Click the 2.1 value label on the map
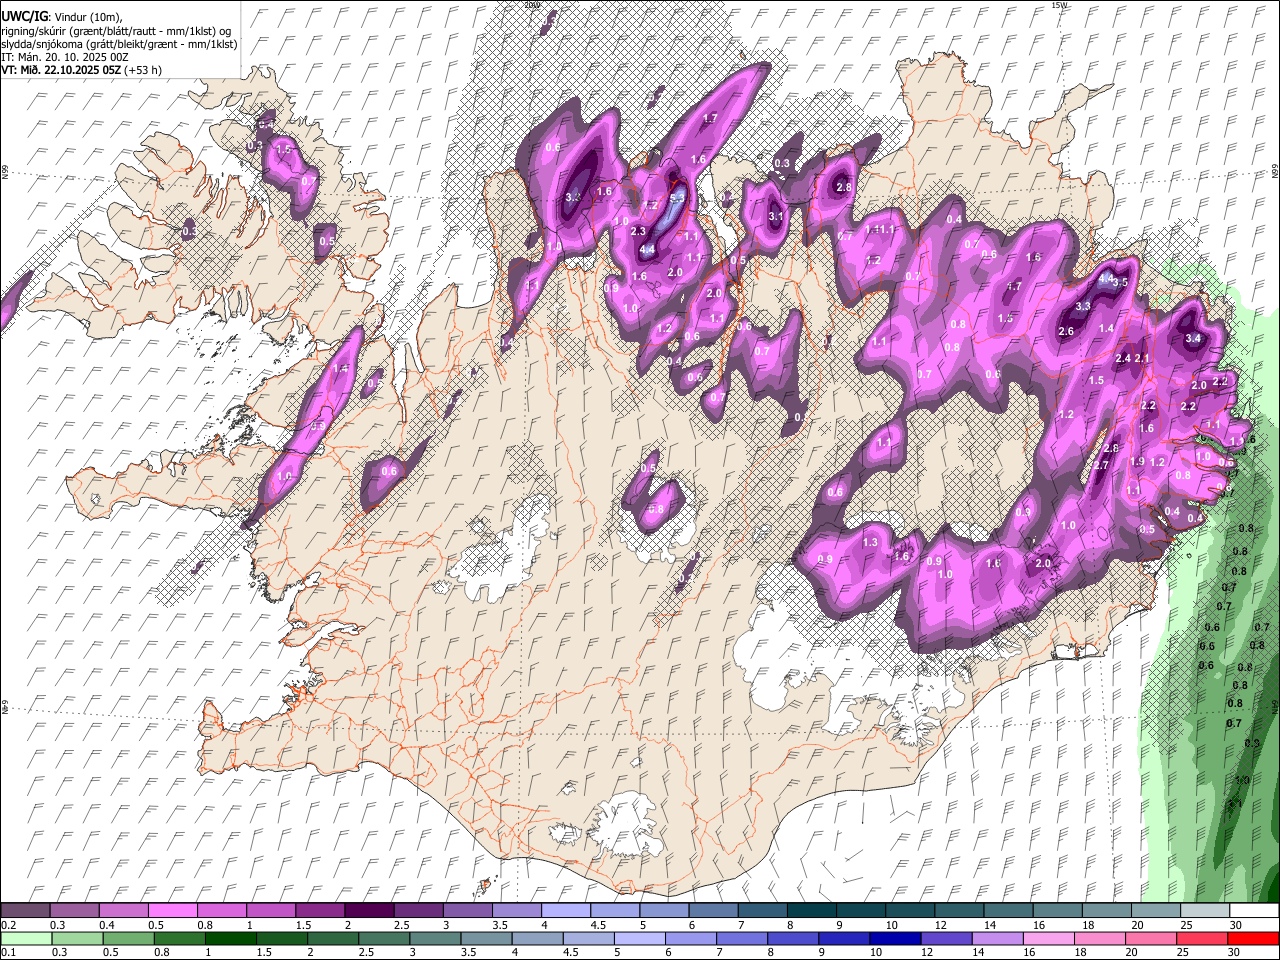The width and height of the screenshot is (1280, 960). [1143, 358]
